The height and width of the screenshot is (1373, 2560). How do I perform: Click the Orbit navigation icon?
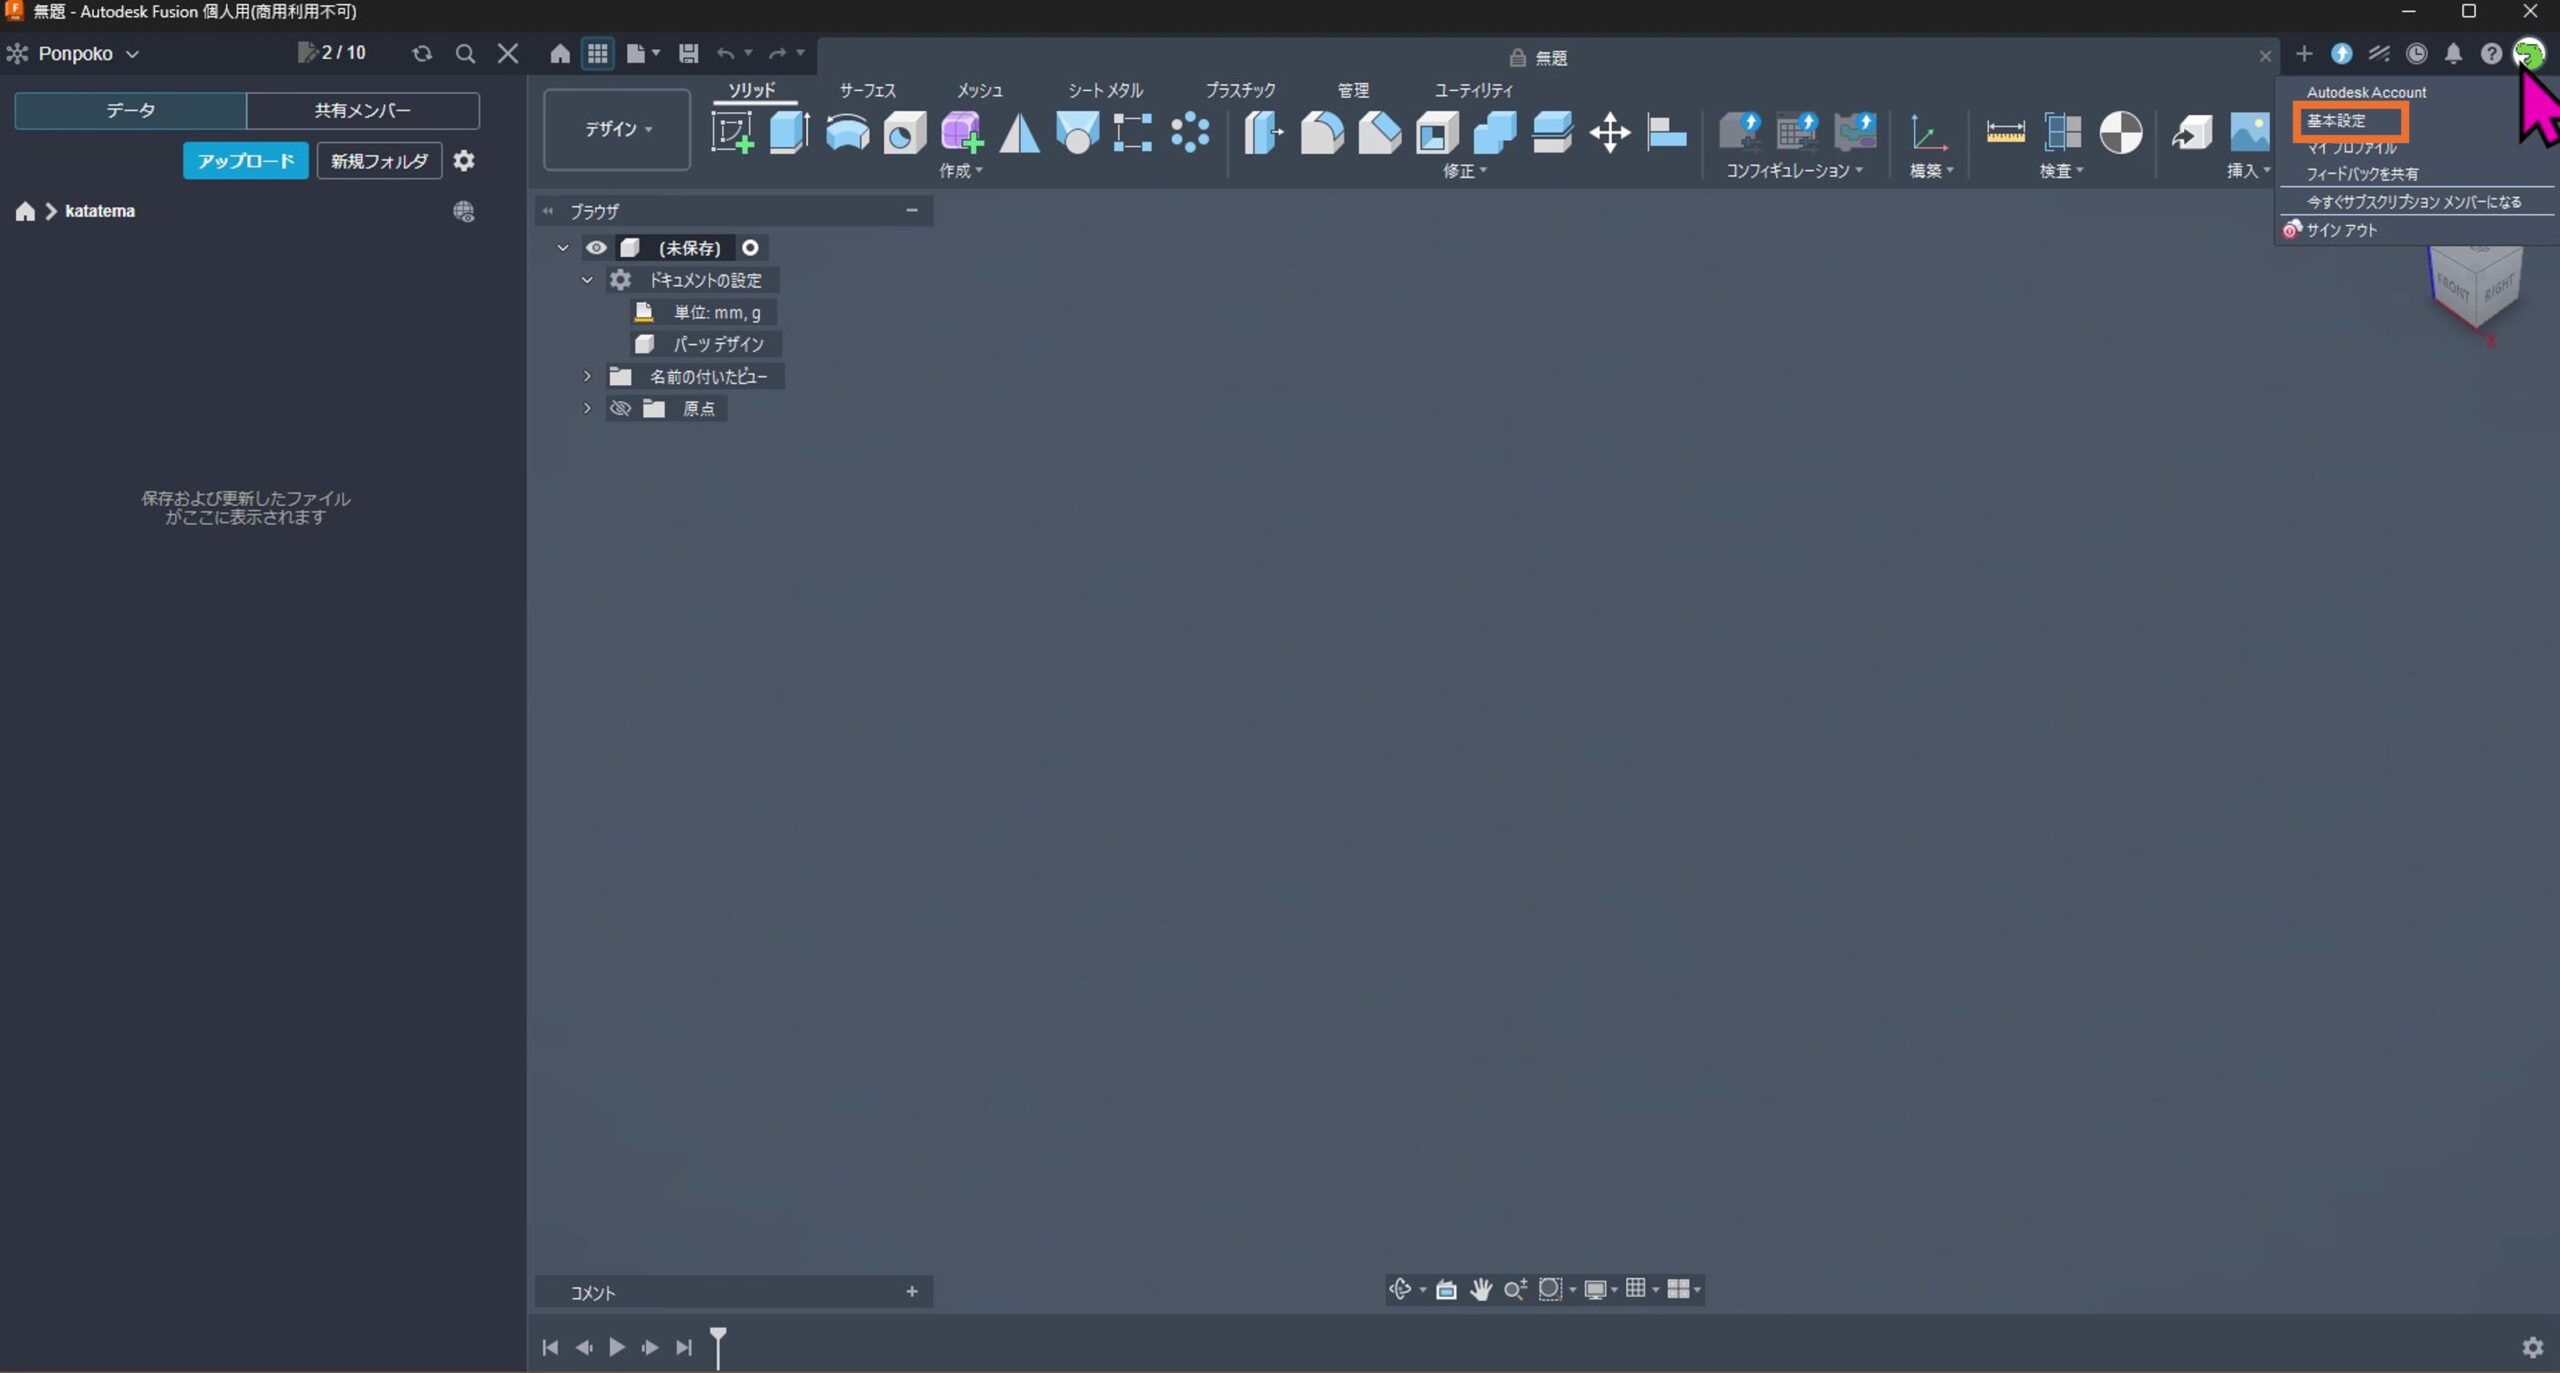click(x=1400, y=1289)
